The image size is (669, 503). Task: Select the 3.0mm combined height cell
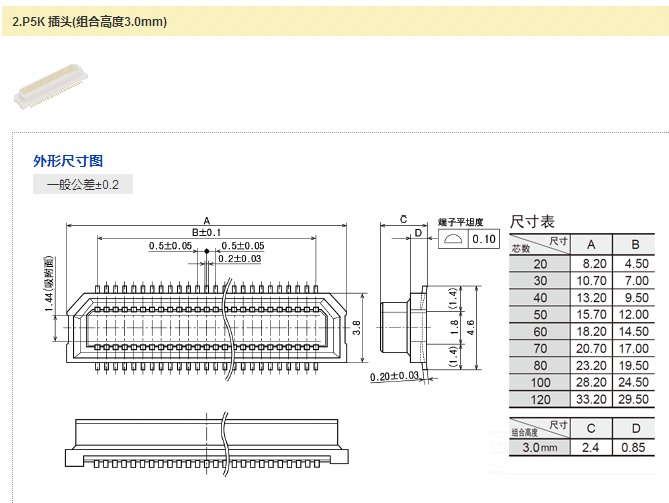pos(540,448)
